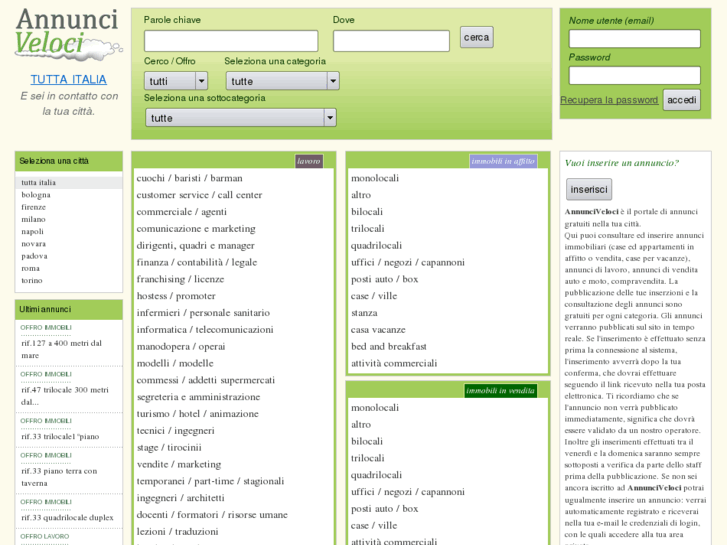This screenshot has width=727, height=545.
Task: Open casa vacanze category
Action: point(378,329)
